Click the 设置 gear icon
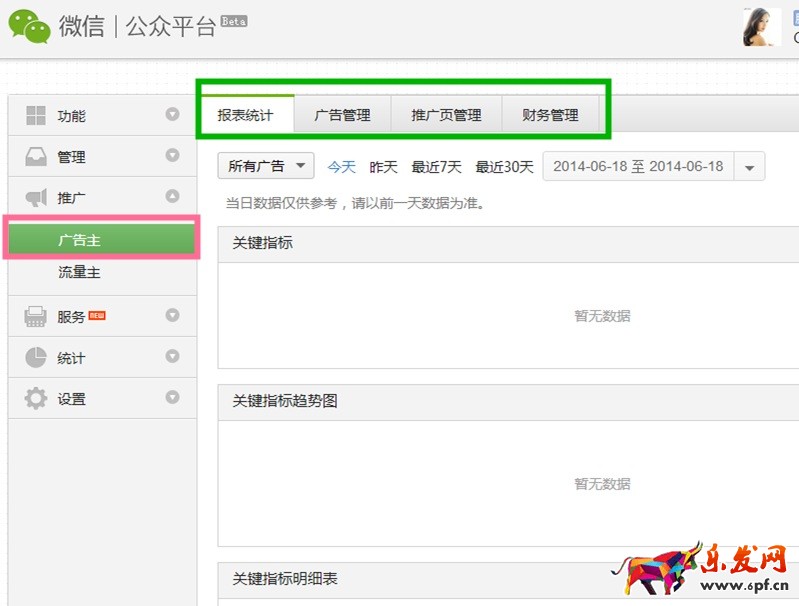 pos(36,399)
